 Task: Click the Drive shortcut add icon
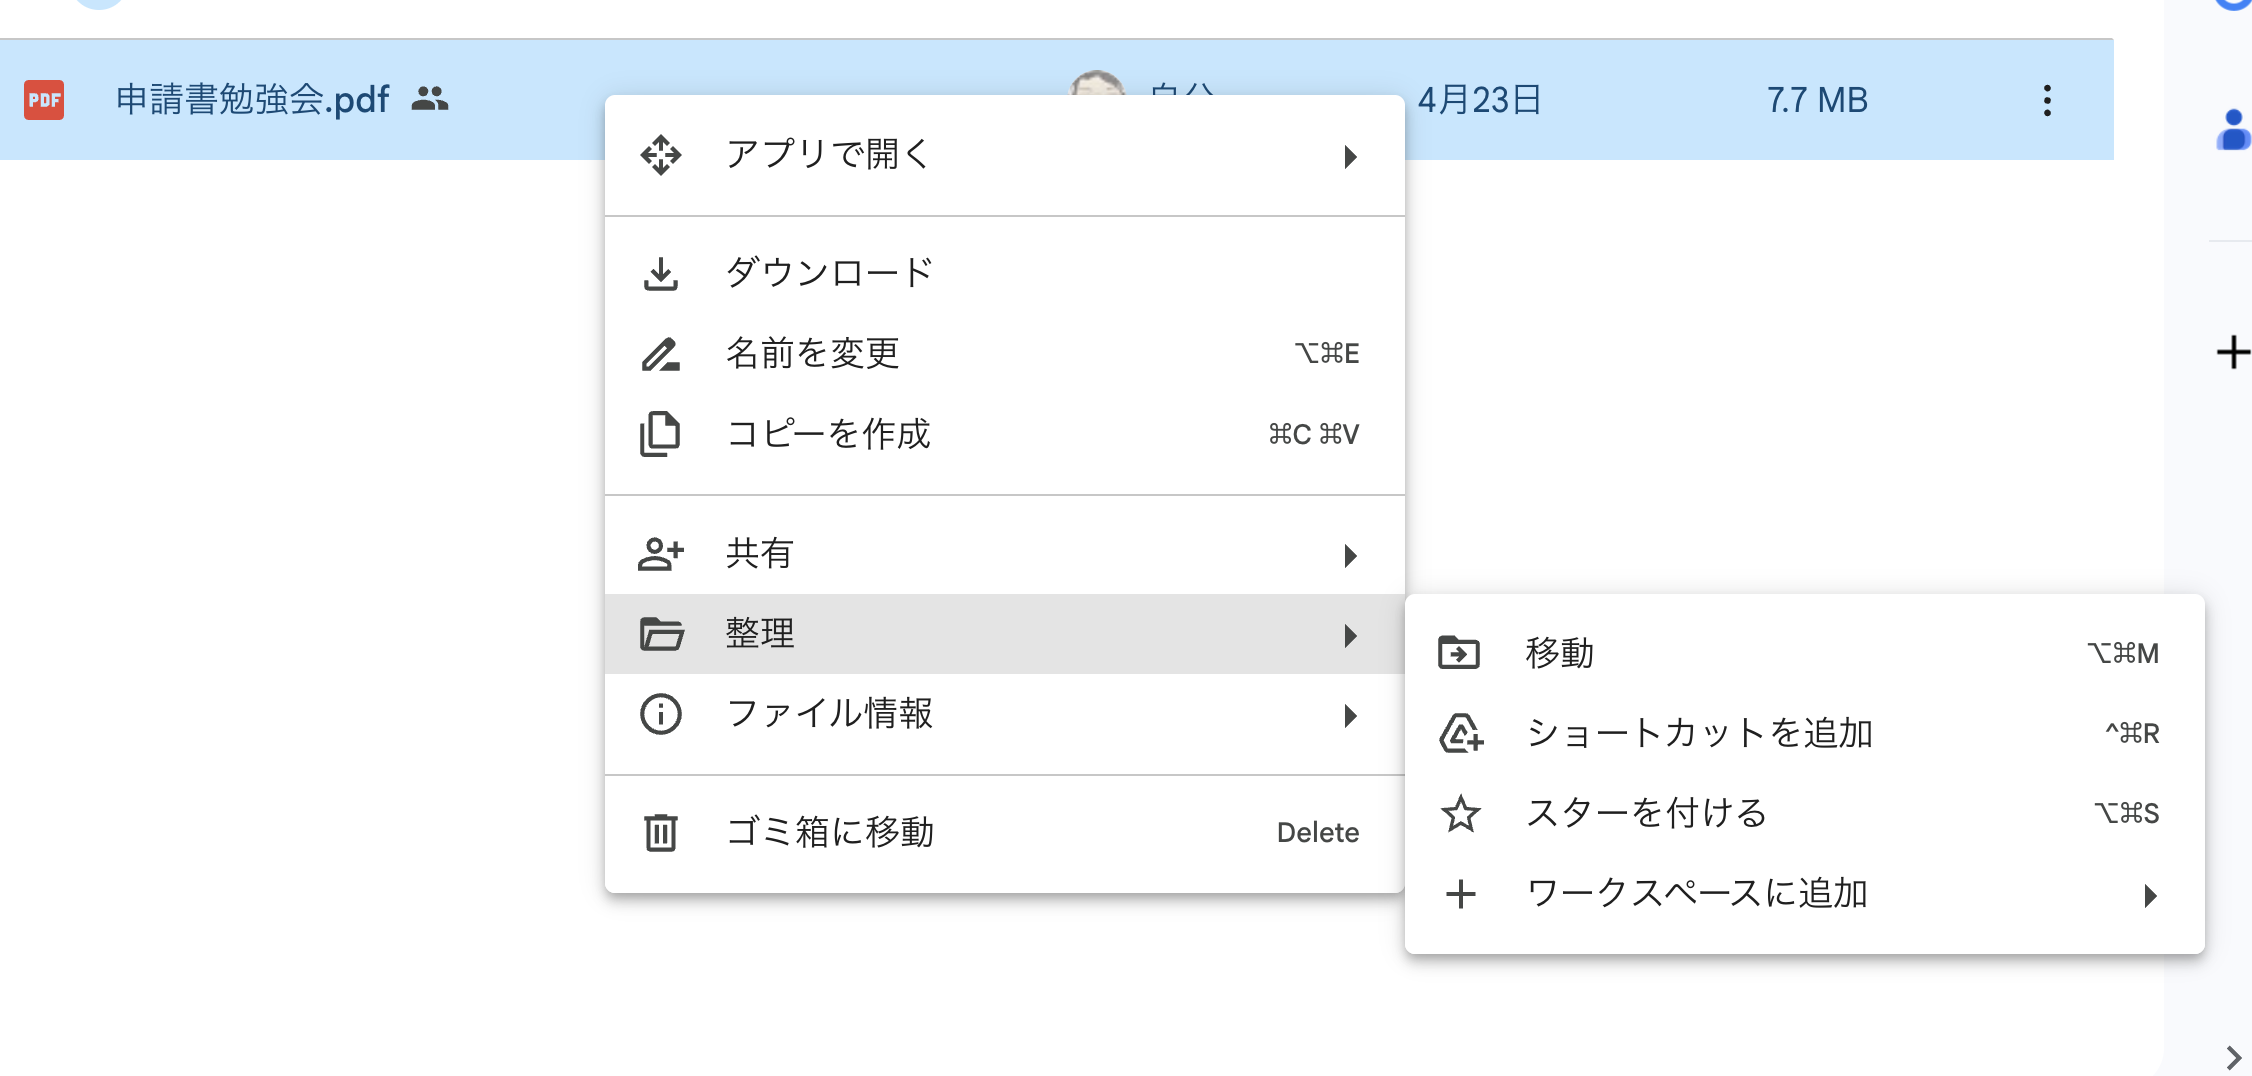click(x=1460, y=733)
